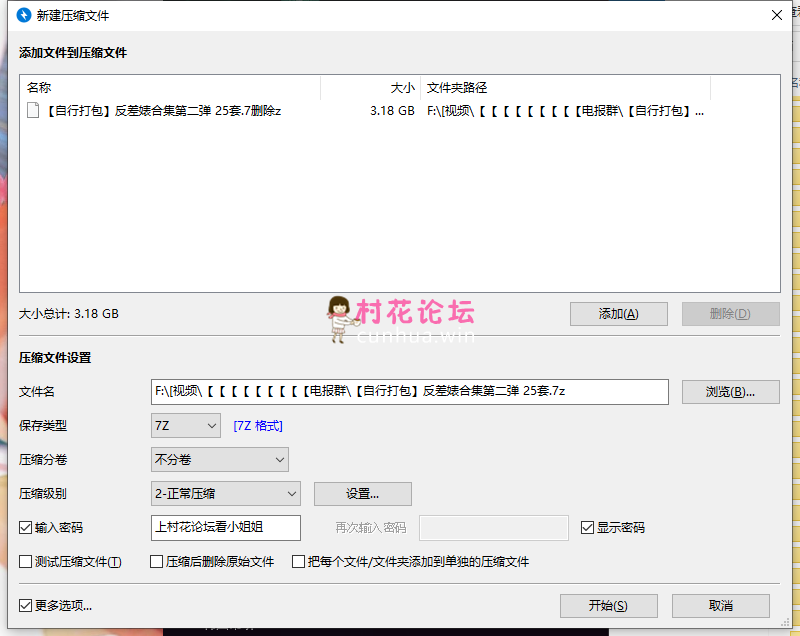
Task: Click the file icon in the file list
Action: (33, 111)
